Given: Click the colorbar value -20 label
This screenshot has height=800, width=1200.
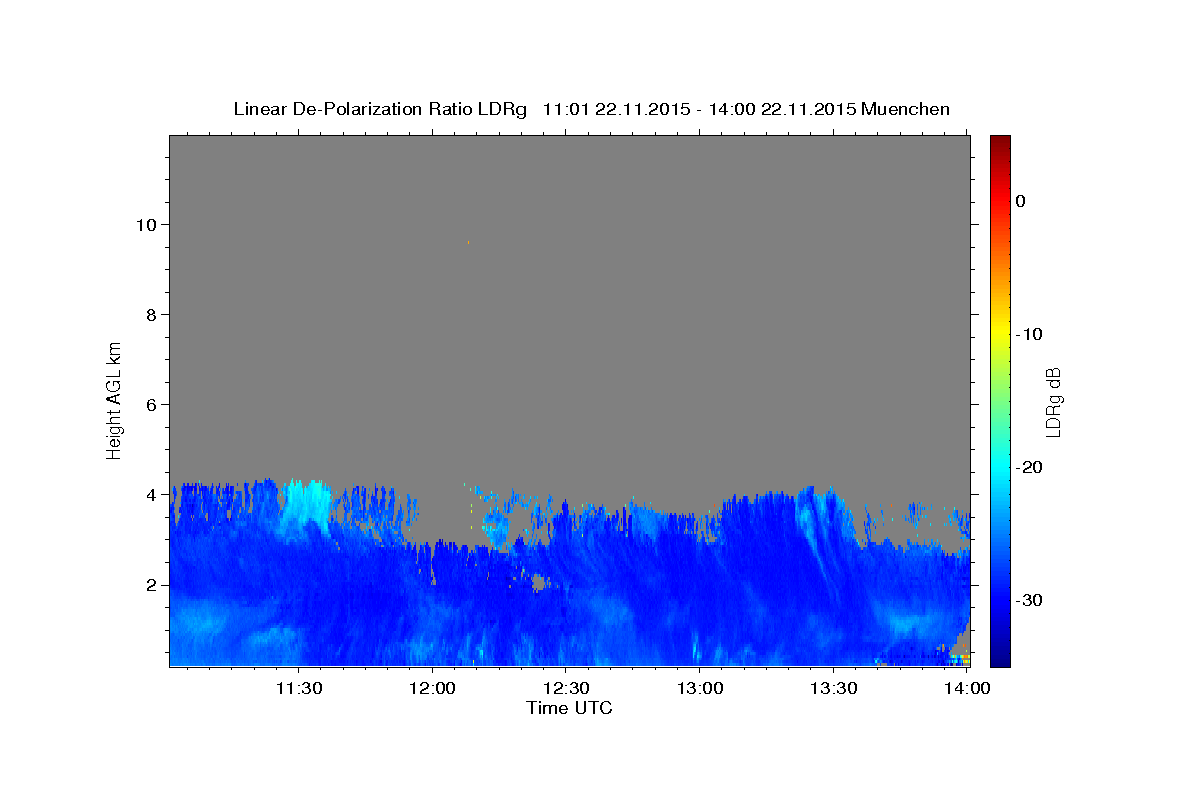Looking at the screenshot, I should [1029, 467].
